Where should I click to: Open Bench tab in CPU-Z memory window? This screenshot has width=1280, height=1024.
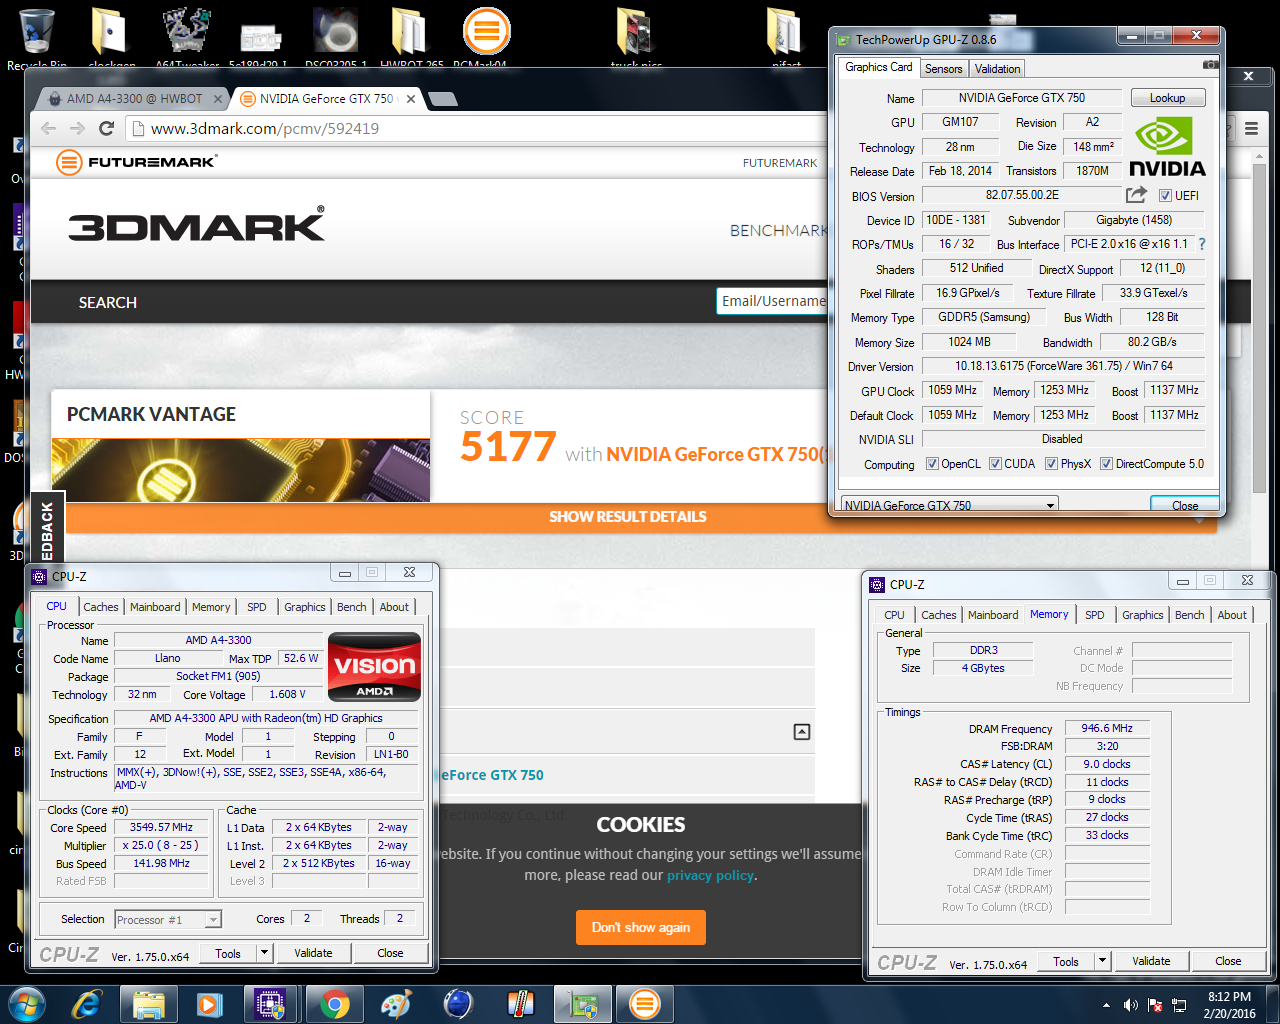[x=1189, y=615]
